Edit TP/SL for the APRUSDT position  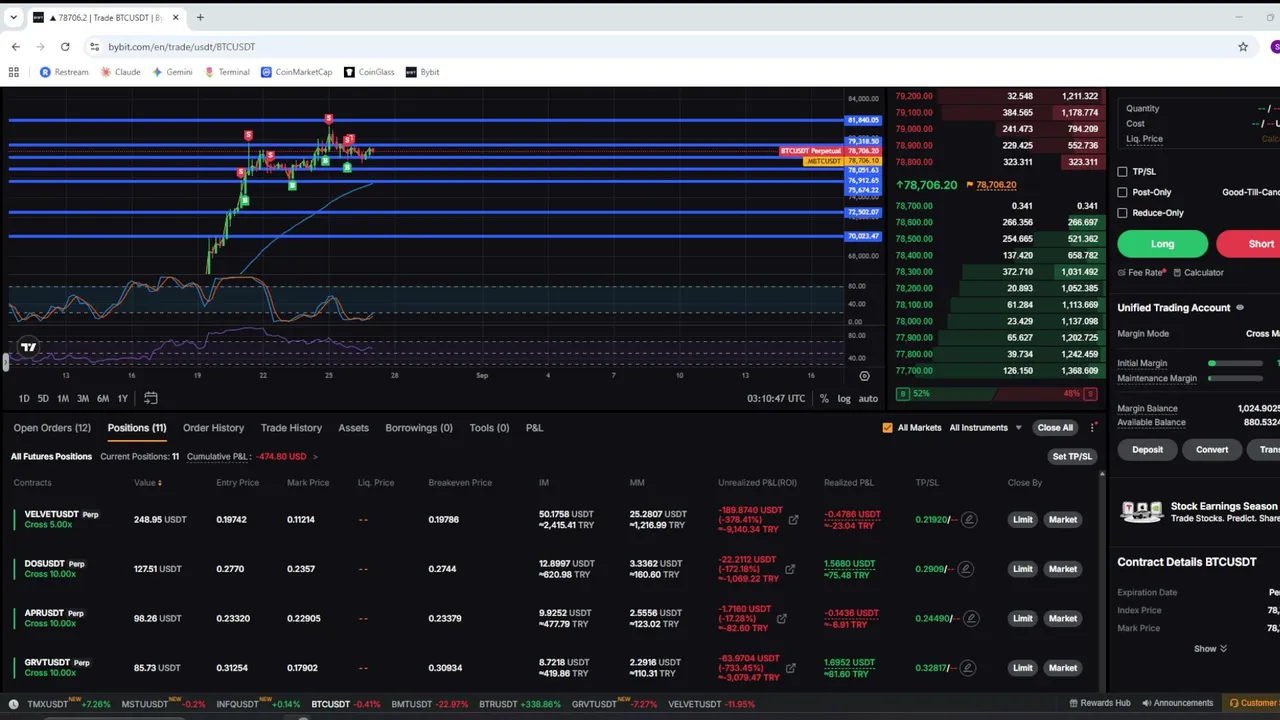(970, 618)
